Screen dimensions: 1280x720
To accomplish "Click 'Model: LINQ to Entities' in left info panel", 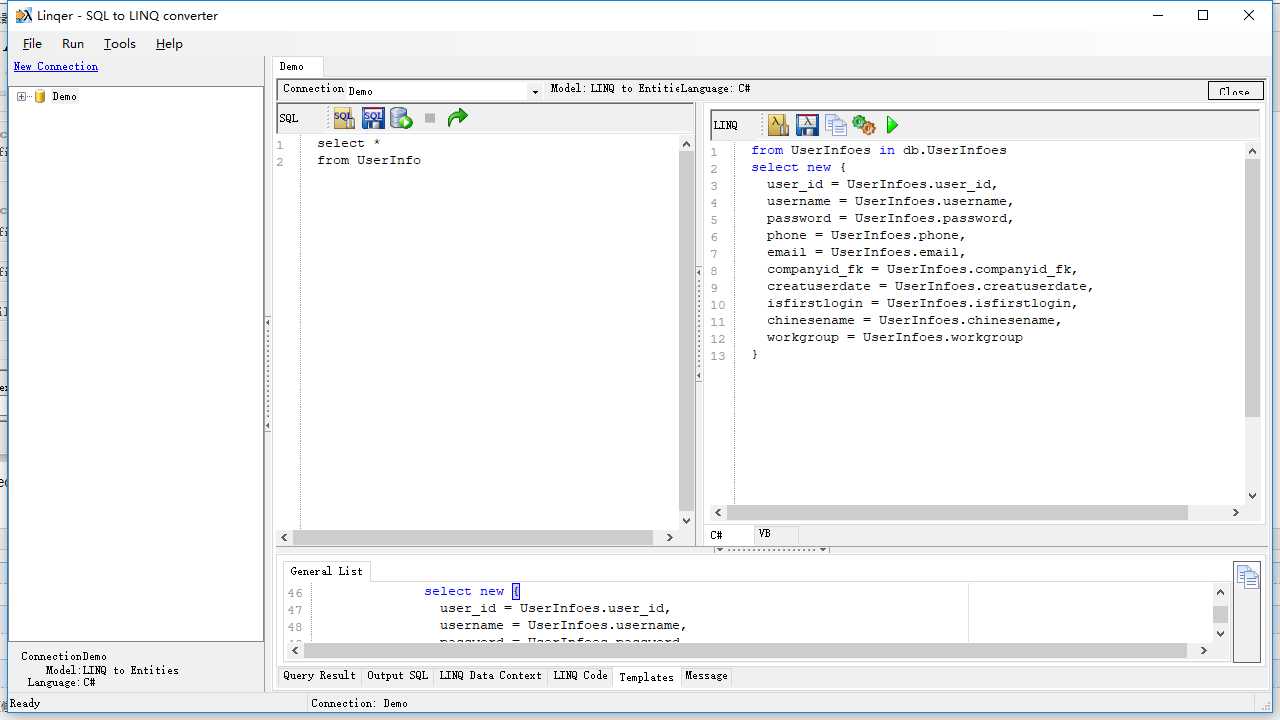I will (x=112, y=670).
